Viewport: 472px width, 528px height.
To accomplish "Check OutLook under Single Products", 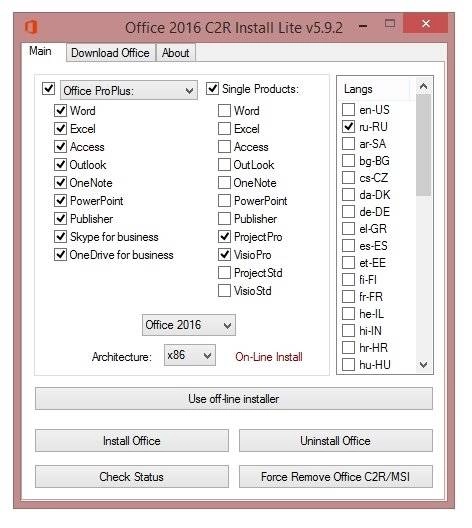I will (x=224, y=165).
